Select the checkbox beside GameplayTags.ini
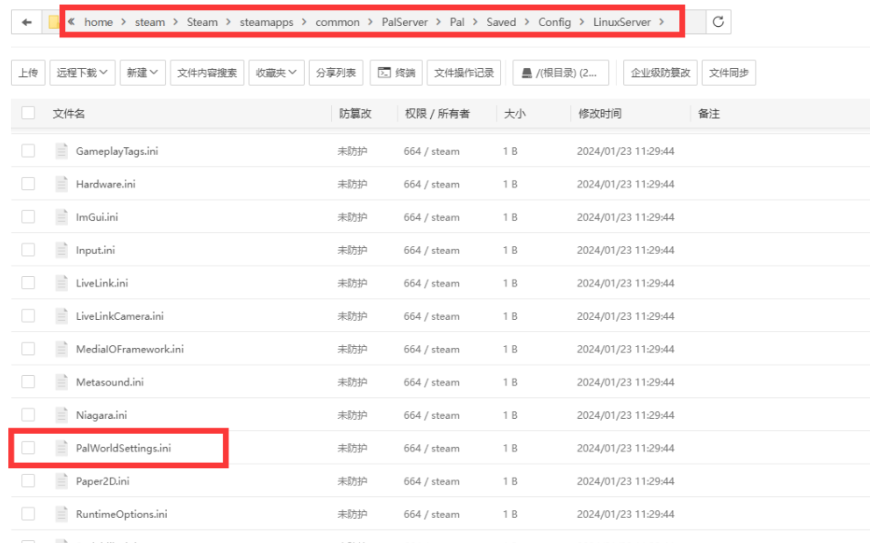 click(x=28, y=151)
